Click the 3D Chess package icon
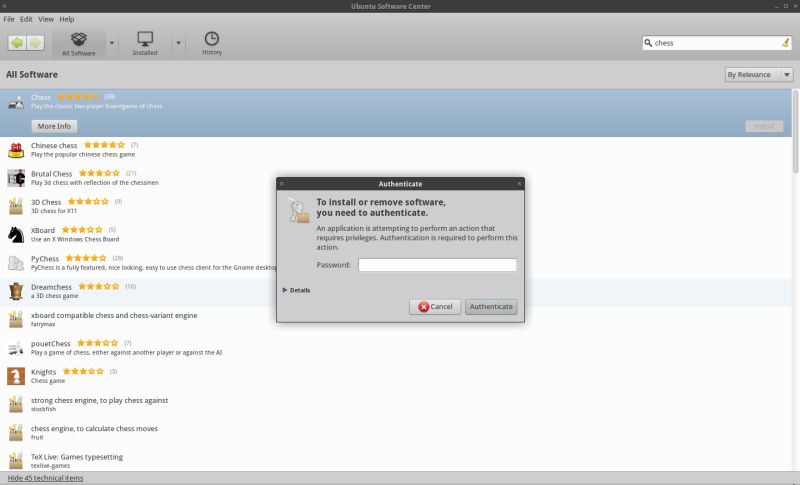Screen dimensions: 800x485 tap(16, 206)
